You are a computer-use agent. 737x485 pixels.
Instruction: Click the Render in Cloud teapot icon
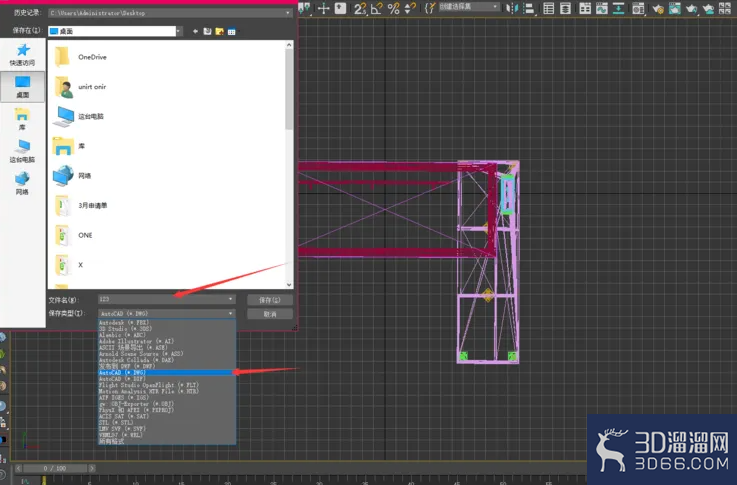tap(708, 8)
